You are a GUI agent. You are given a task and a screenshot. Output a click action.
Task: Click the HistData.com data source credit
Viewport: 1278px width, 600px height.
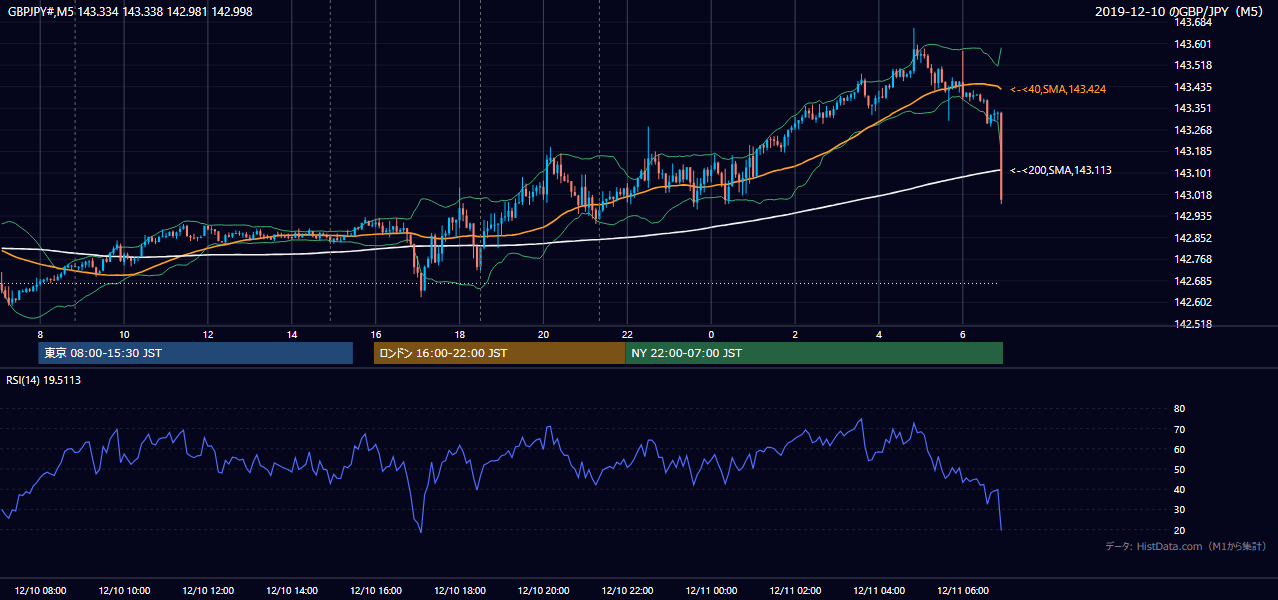[1186, 546]
